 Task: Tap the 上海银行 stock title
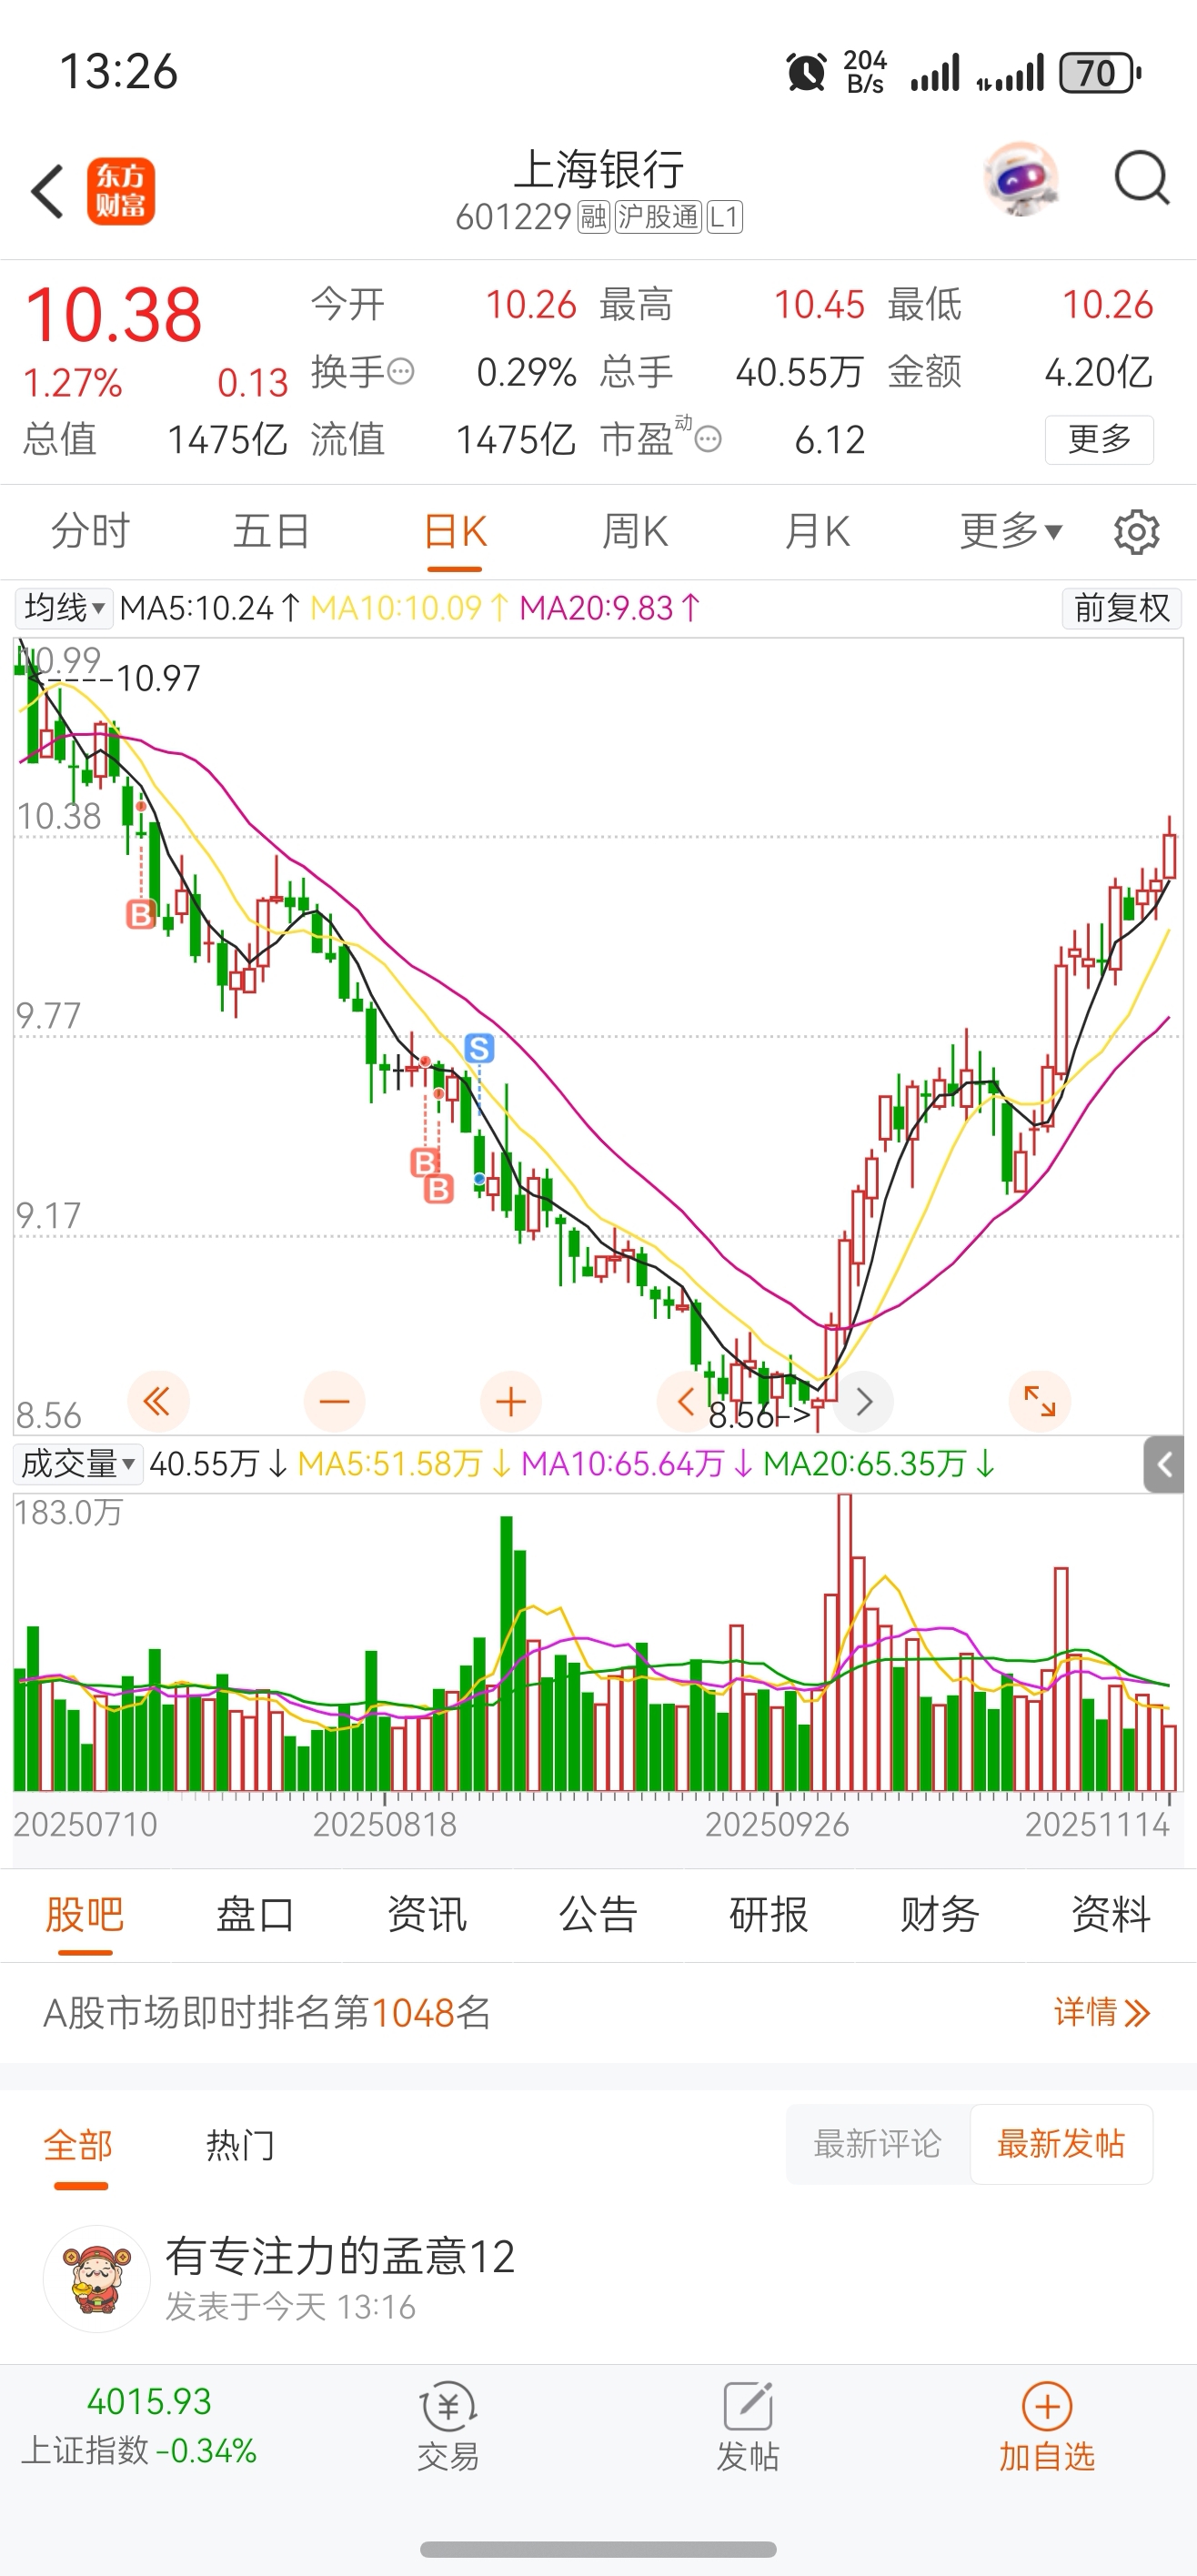click(x=598, y=169)
